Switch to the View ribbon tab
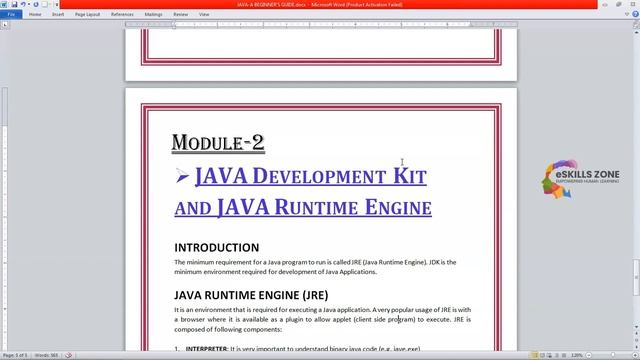The width and height of the screenshot is (640, 360). 204,14
